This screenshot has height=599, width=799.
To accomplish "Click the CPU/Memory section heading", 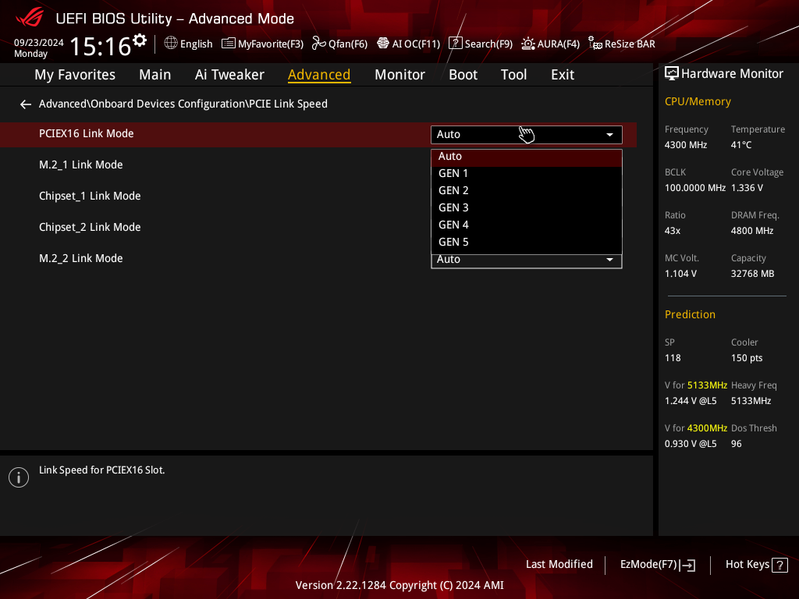I will point(698,102).
